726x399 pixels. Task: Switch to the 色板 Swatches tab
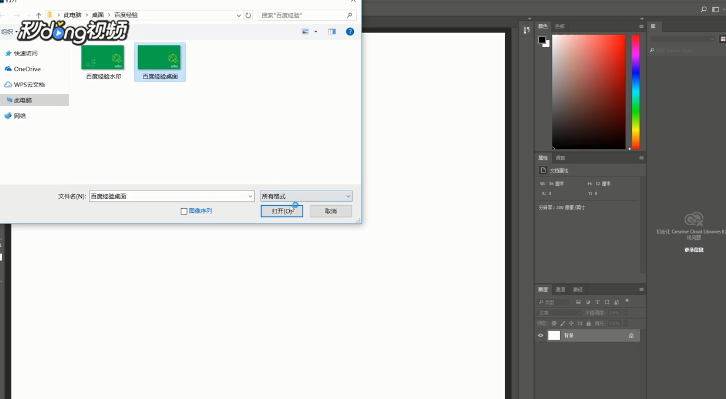[560, 26]
